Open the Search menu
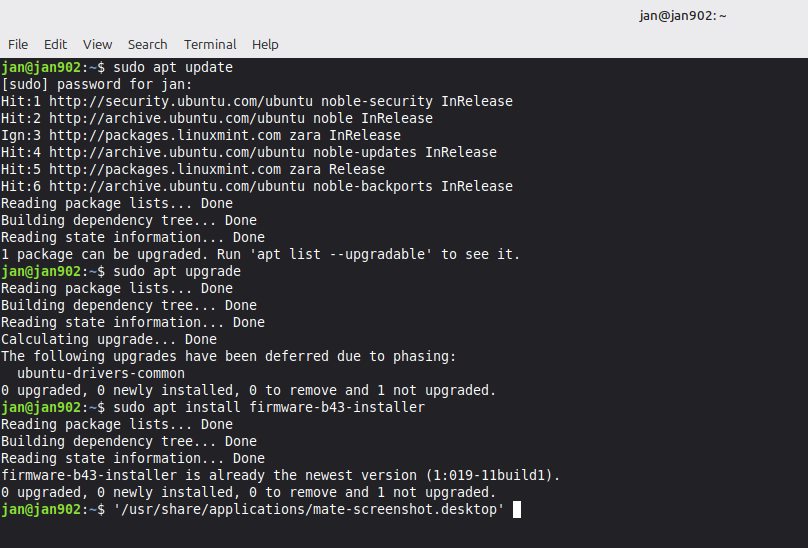The height and width of the screenshot is (548, 808). [x=147, y=44]
